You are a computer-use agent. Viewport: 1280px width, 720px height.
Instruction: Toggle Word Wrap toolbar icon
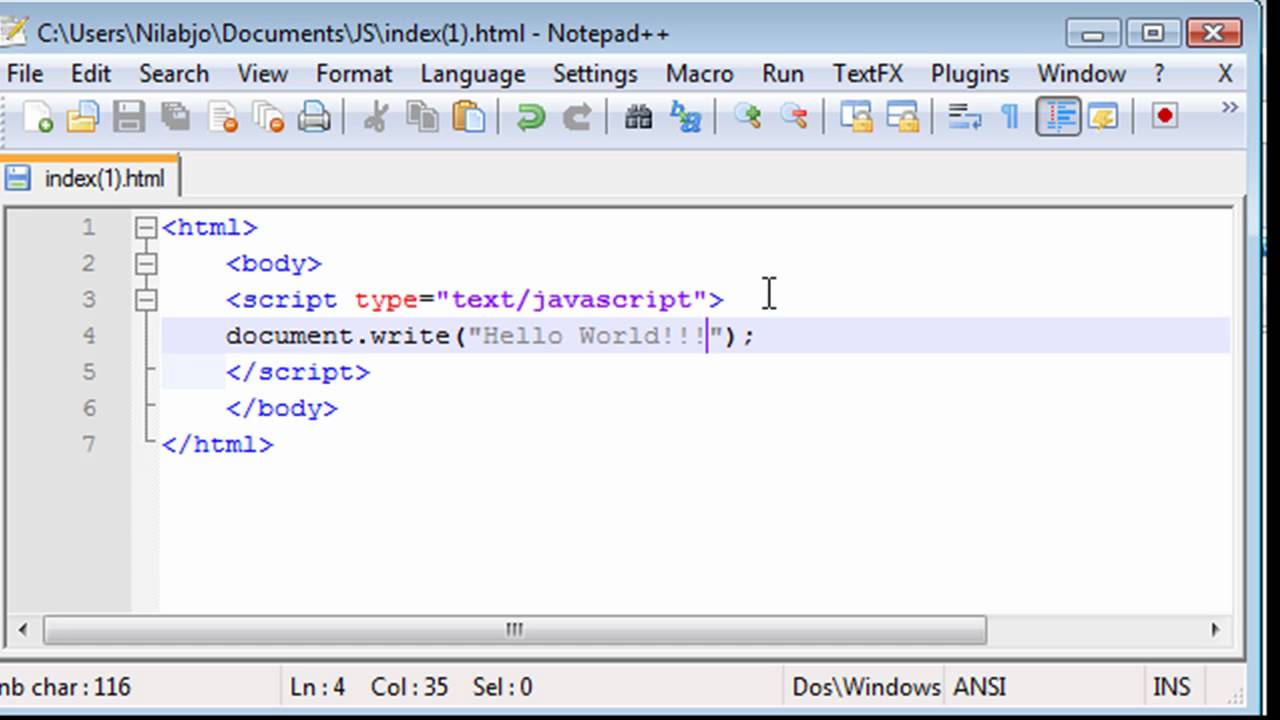click(x=963, y=117)
